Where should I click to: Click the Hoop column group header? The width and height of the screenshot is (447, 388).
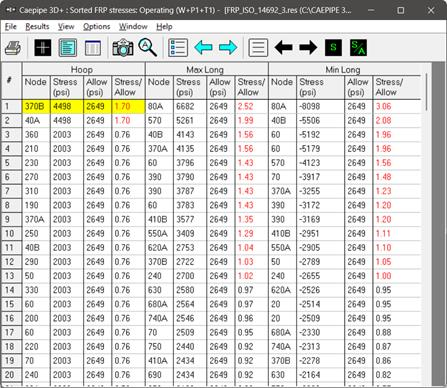pyautogui.click(x=84, y=70)
